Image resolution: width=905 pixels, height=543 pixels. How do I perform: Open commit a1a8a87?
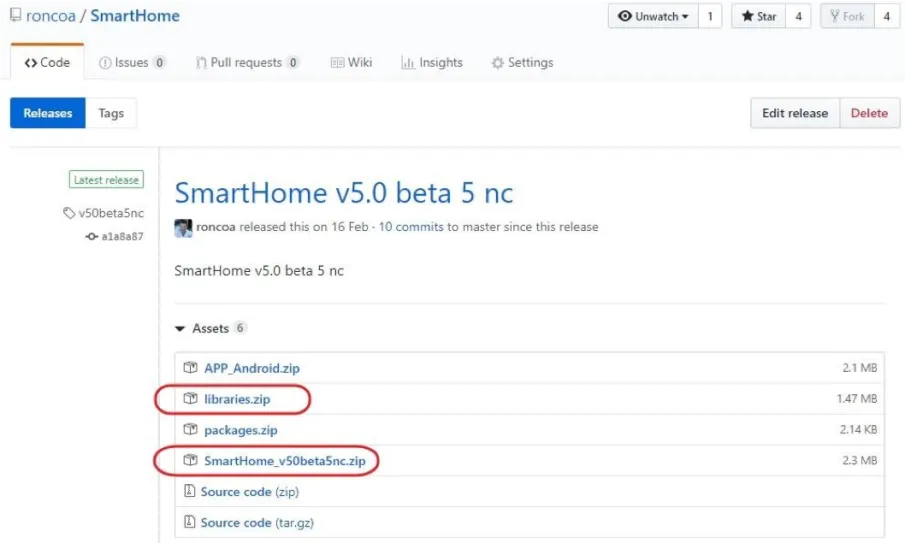[122, 236]
